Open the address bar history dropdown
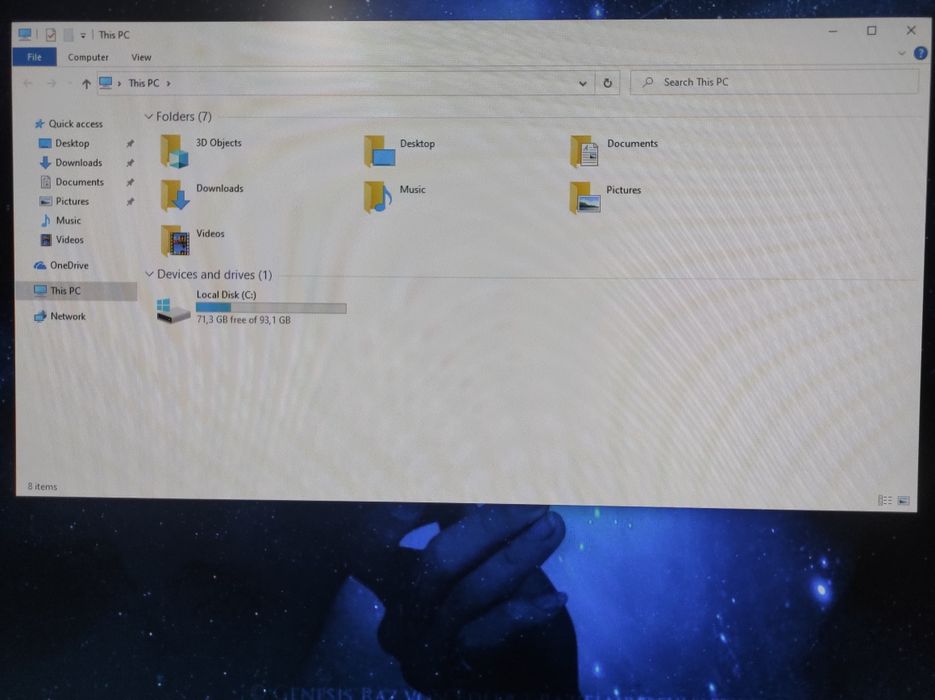Viewport: 935px width, 700px height. pos(583,83)
